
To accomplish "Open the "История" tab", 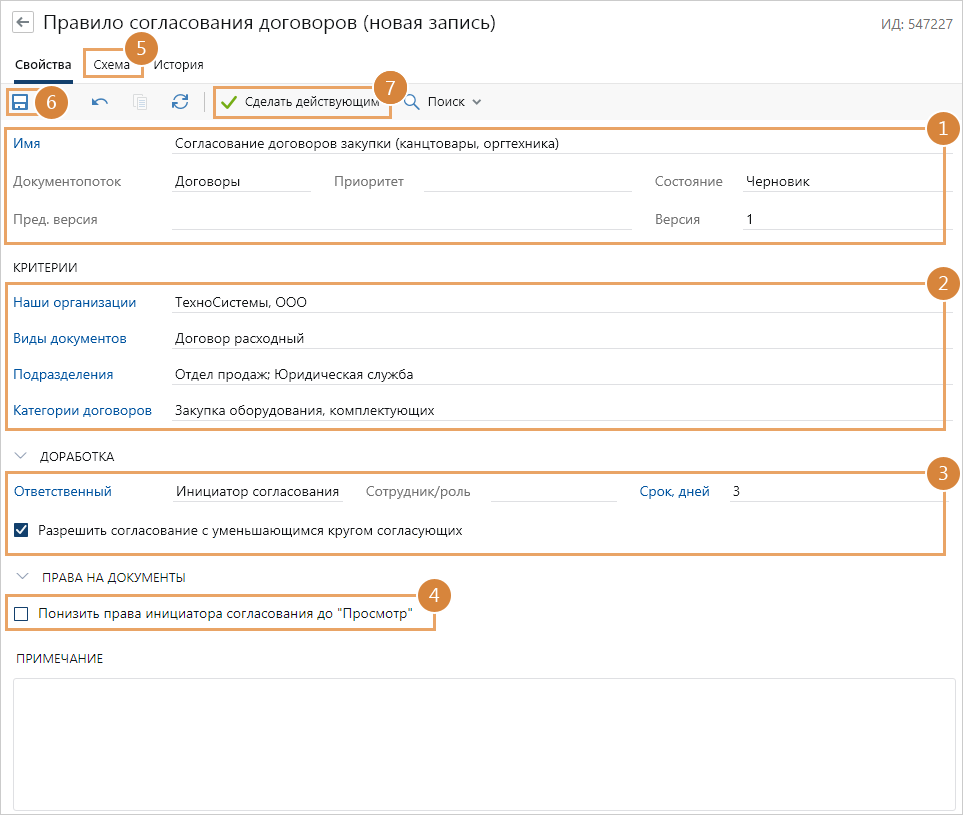I will click(179, 64).
